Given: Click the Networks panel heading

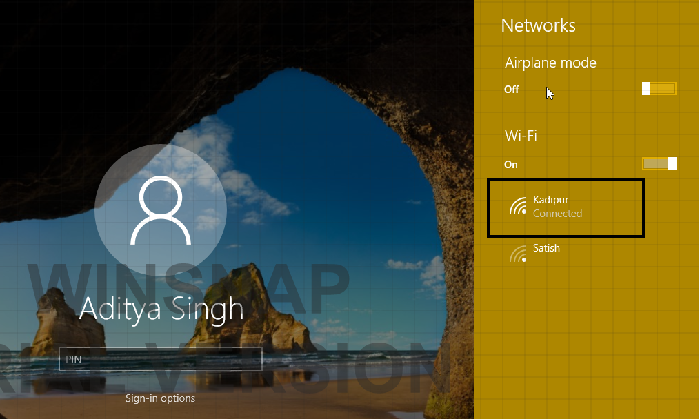Looking at the screenshot, I should pos(538,26).
